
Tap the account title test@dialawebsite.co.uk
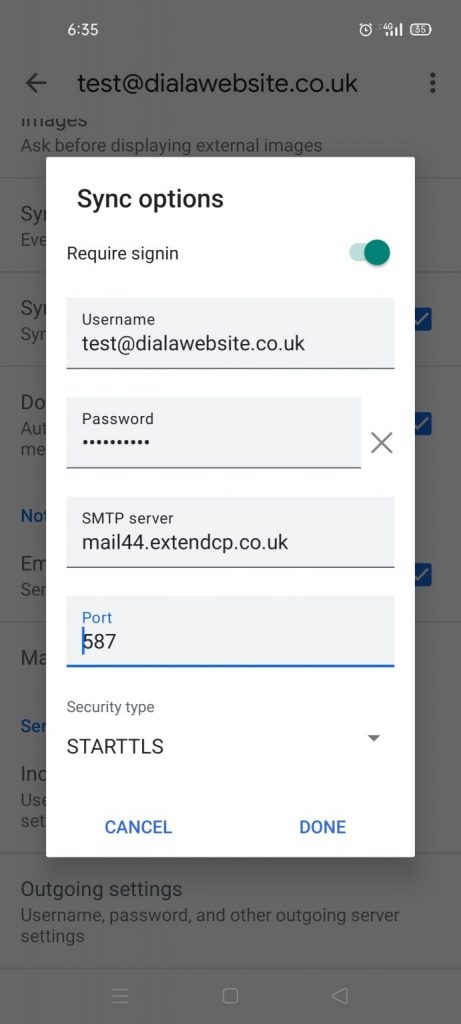217,84
